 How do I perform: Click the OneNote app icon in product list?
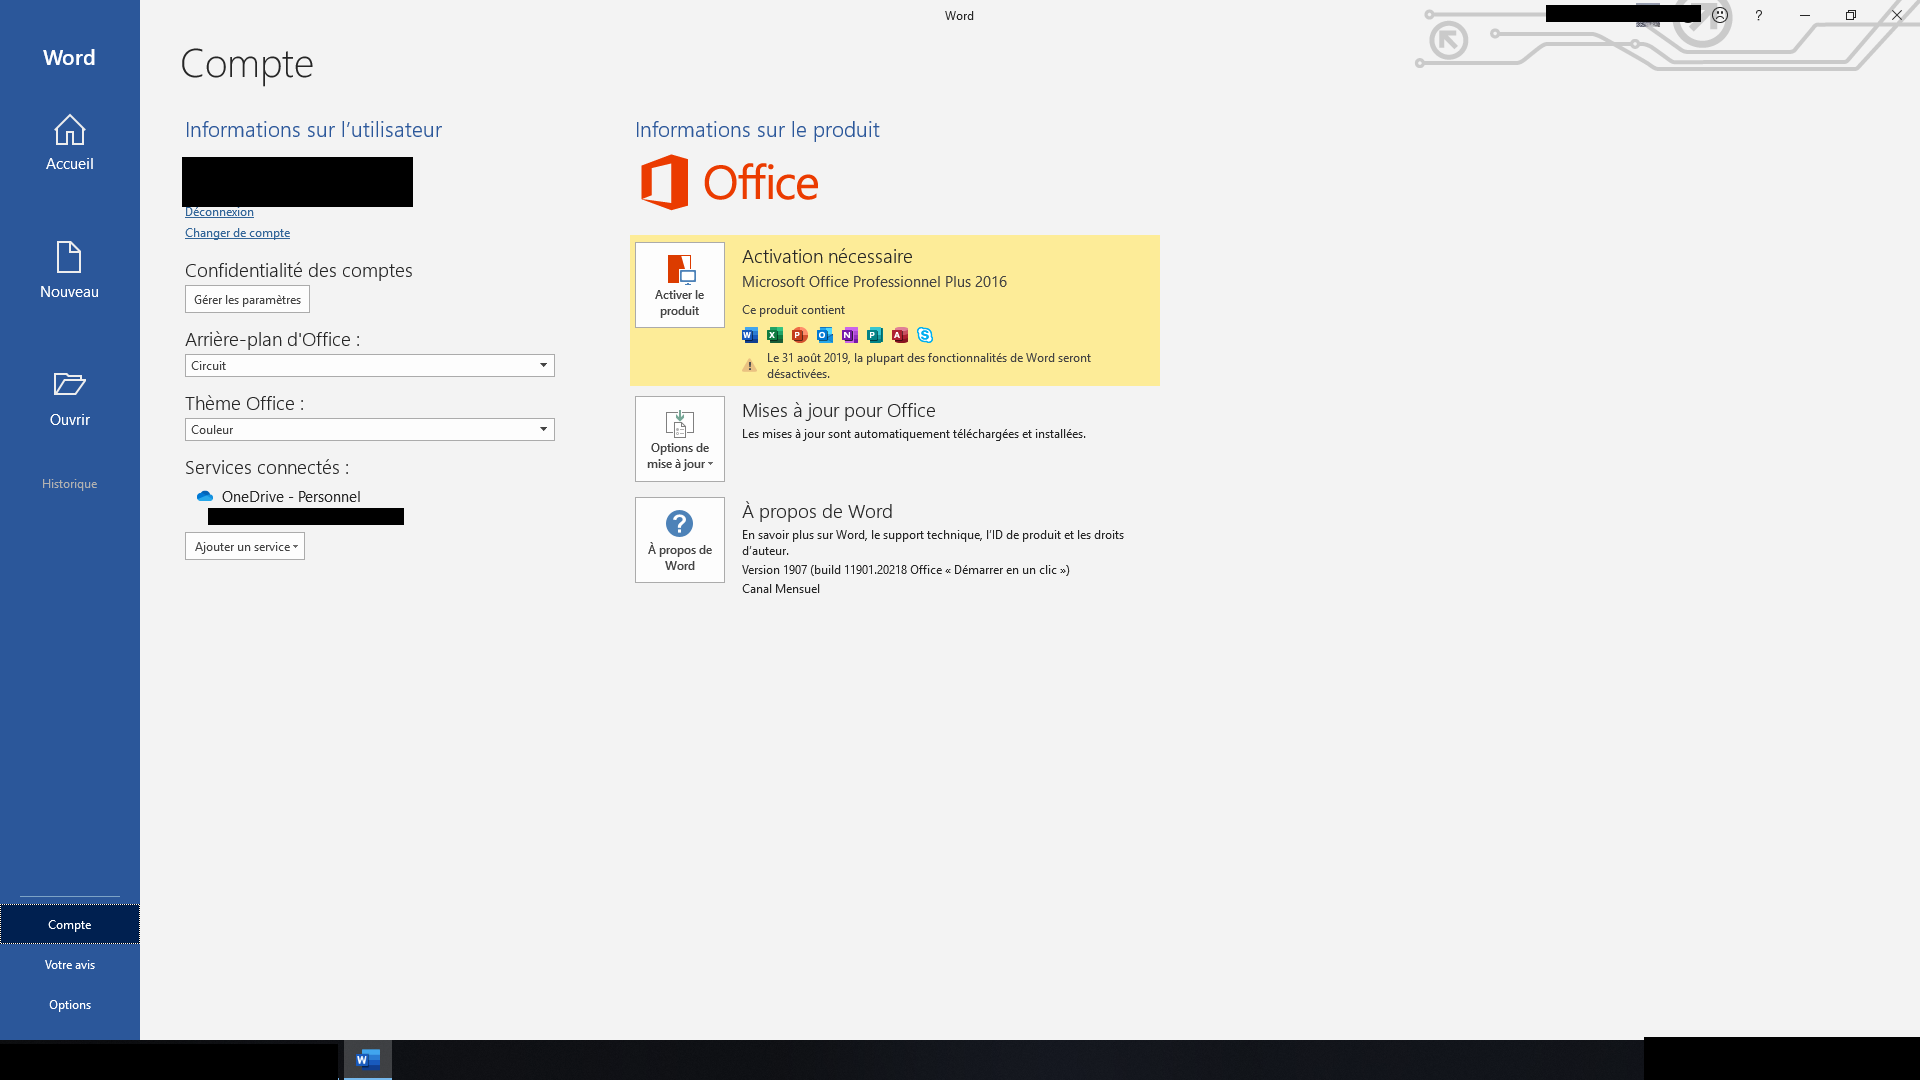click(x=850, y=335)
